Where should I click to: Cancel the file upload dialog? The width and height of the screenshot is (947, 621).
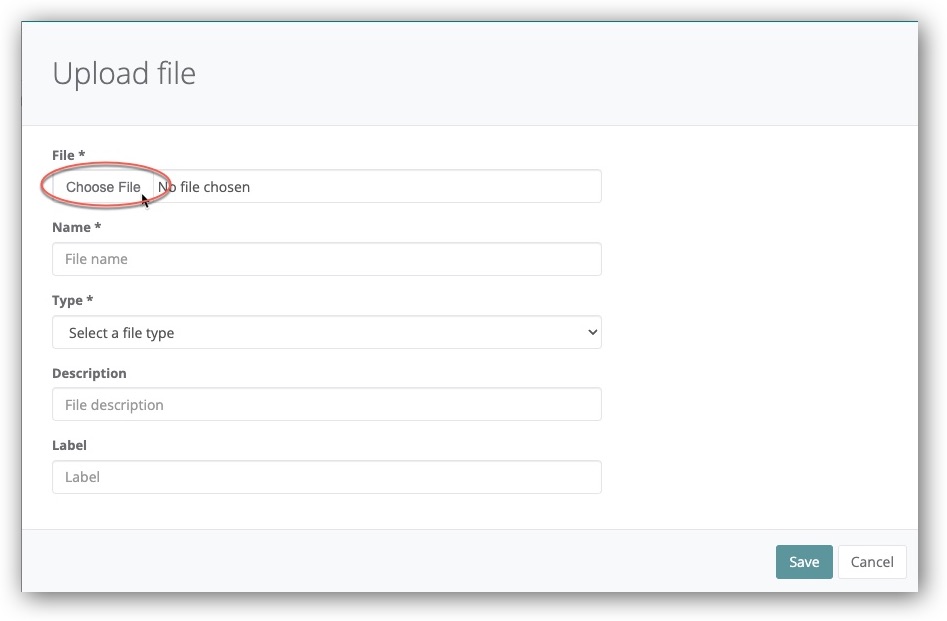tap(871, 562)
